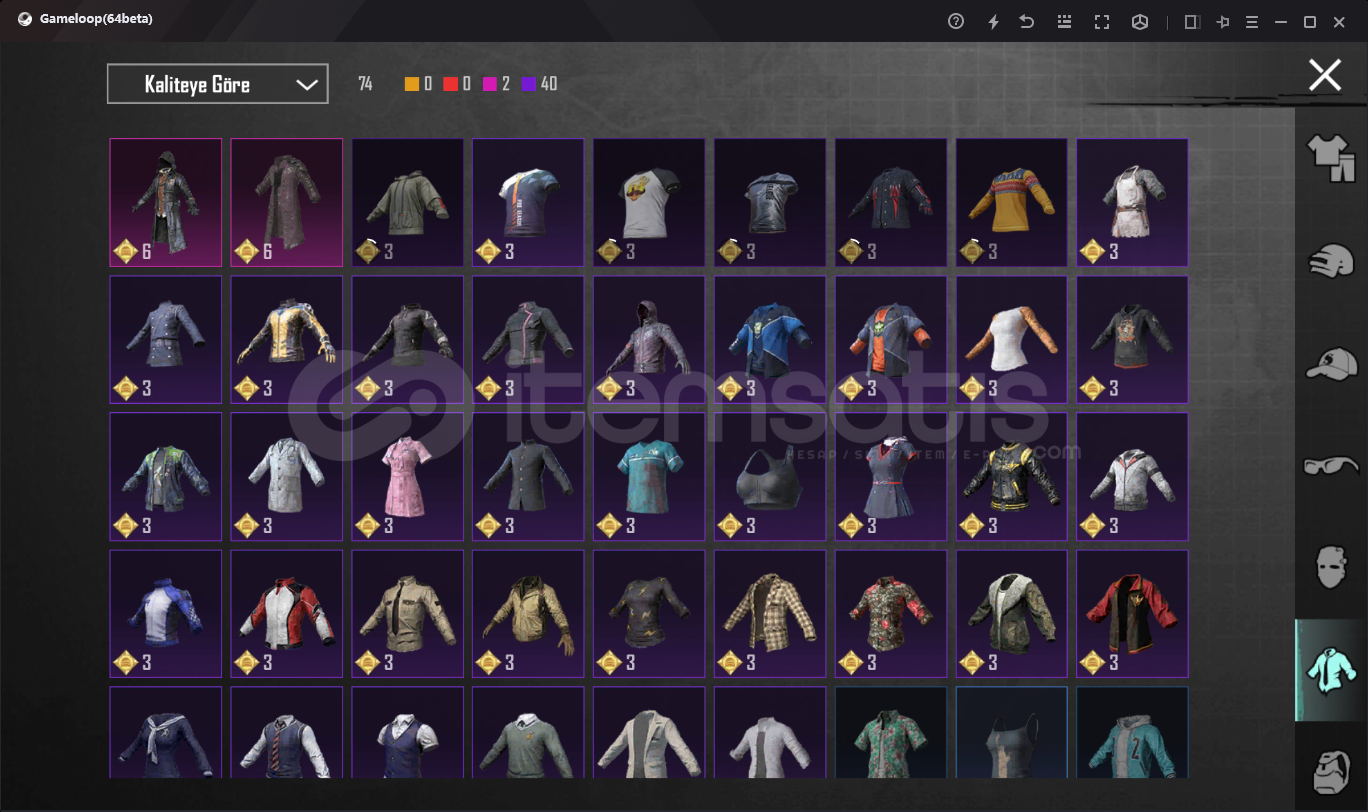Select the blue jacket with green shirt
This screenshot has width=1368, height=812.
[770, 340]
